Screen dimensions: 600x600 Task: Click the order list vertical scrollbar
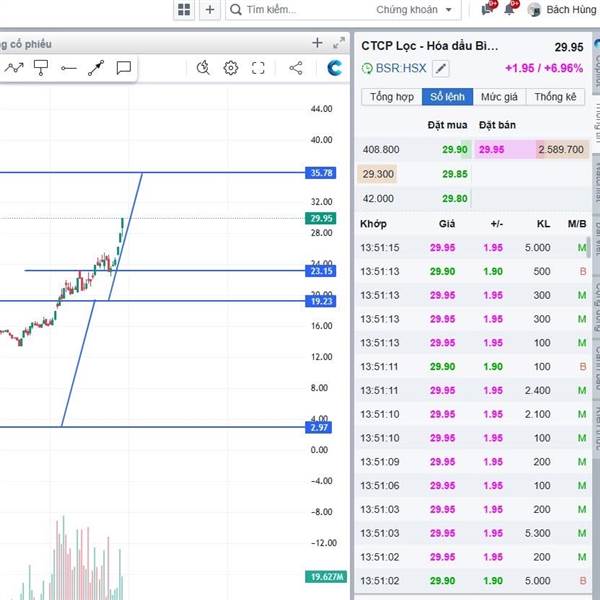pyautogui.click(x=589, y=248)
